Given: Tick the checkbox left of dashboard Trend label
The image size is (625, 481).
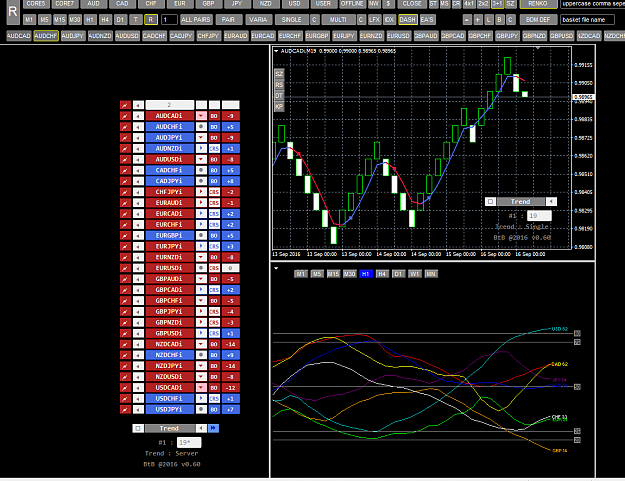Looking at the screenshot, I should 138,428.
